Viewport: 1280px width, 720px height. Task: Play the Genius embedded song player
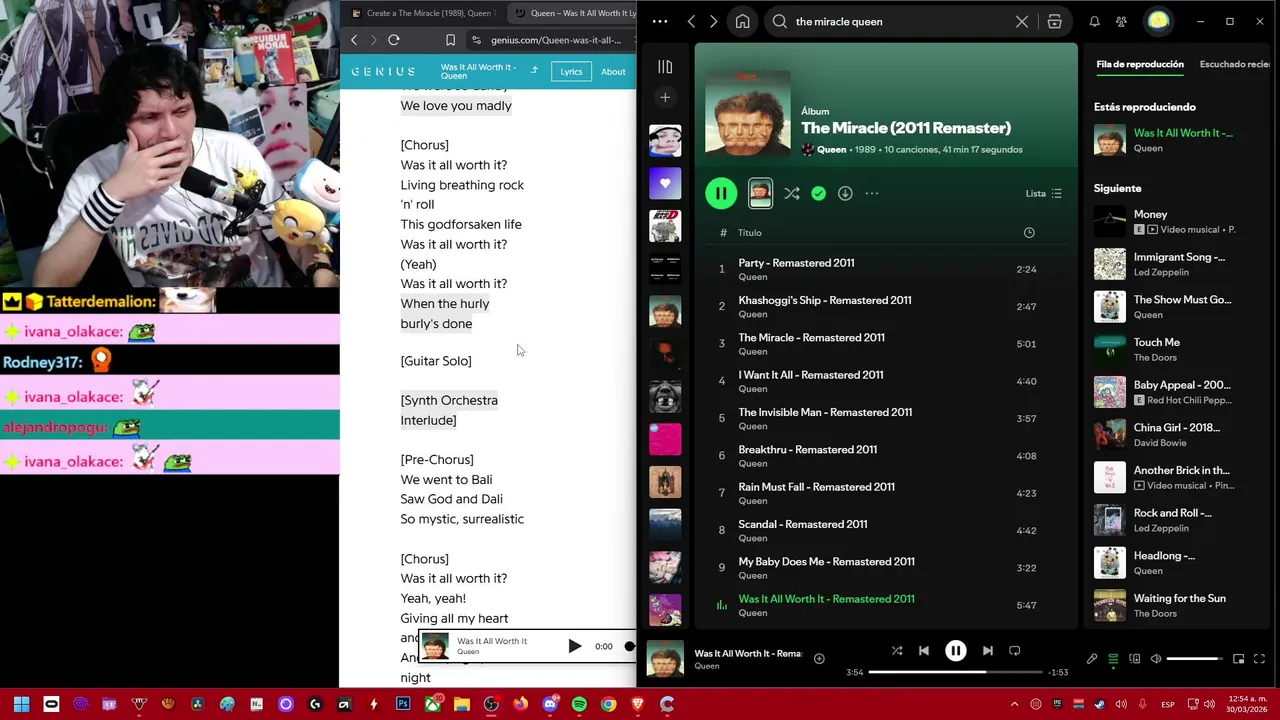[x=575, y=647]
